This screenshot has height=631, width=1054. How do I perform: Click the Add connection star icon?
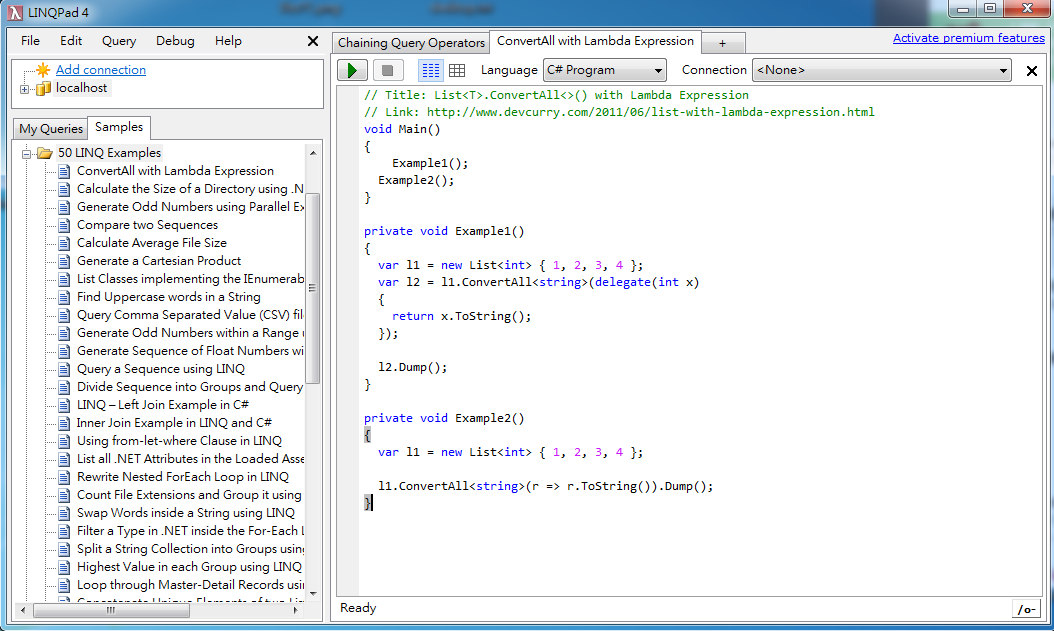43,70
